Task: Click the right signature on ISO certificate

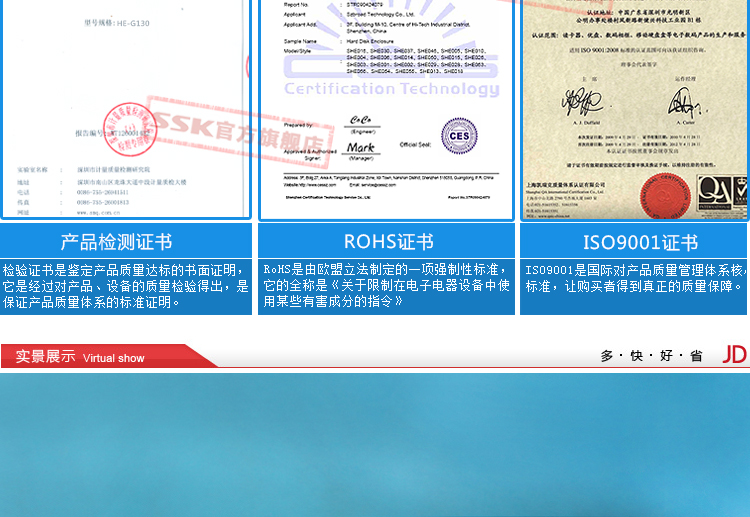Action: coord(685,101)
